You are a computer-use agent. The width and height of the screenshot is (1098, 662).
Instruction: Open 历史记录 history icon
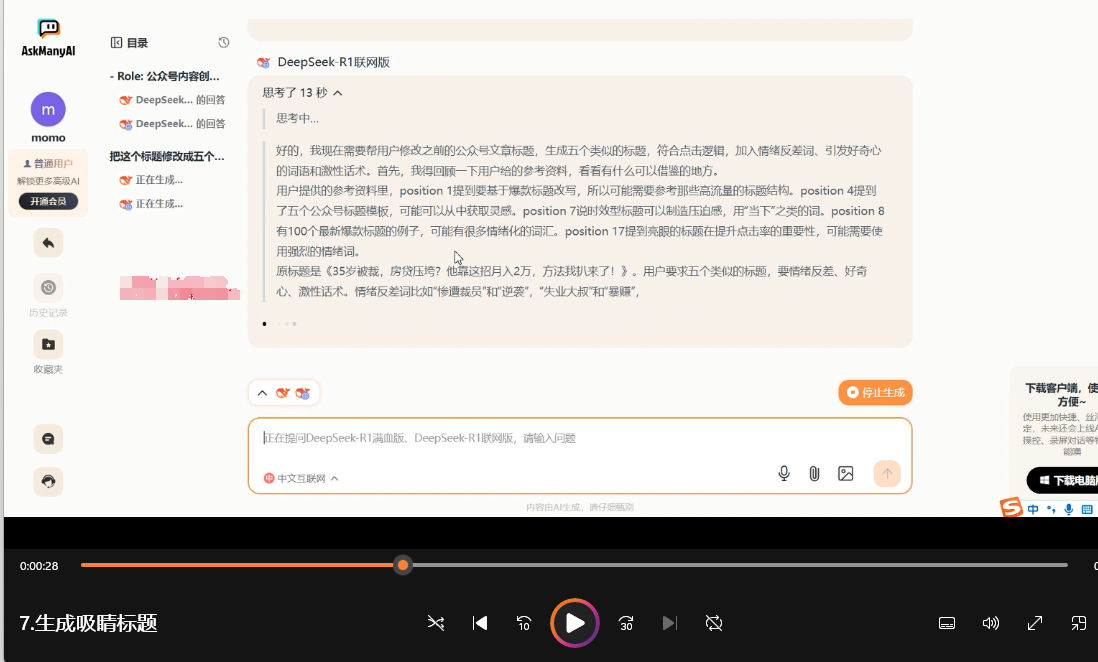48,287
